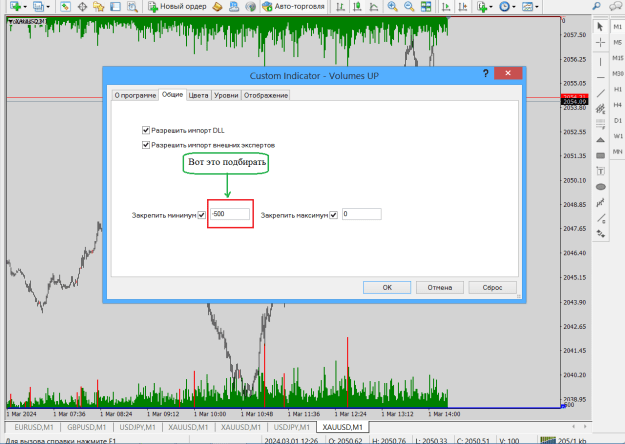Switch to the Цвета tab
The image size is (625, 444).
click(x=199, y=95)
